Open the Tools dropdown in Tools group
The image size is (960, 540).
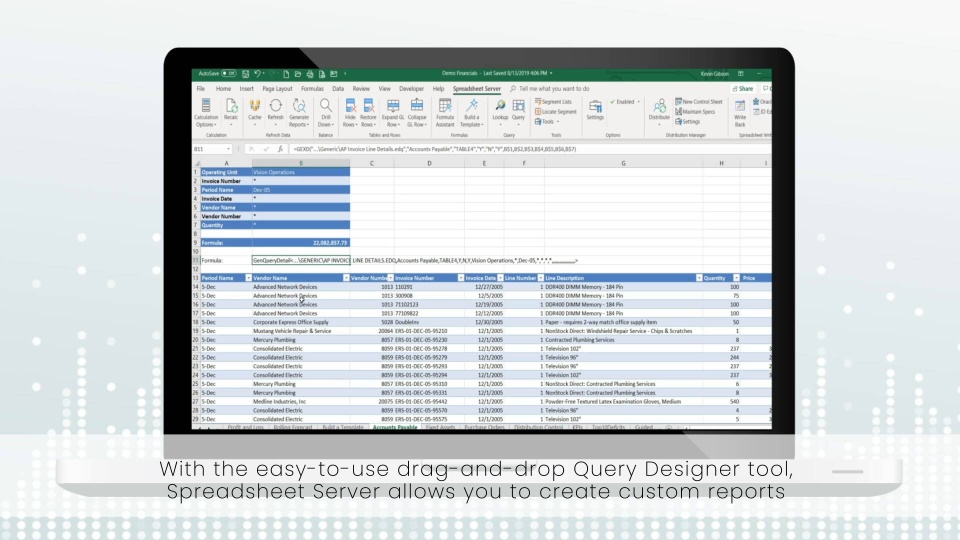547,121
